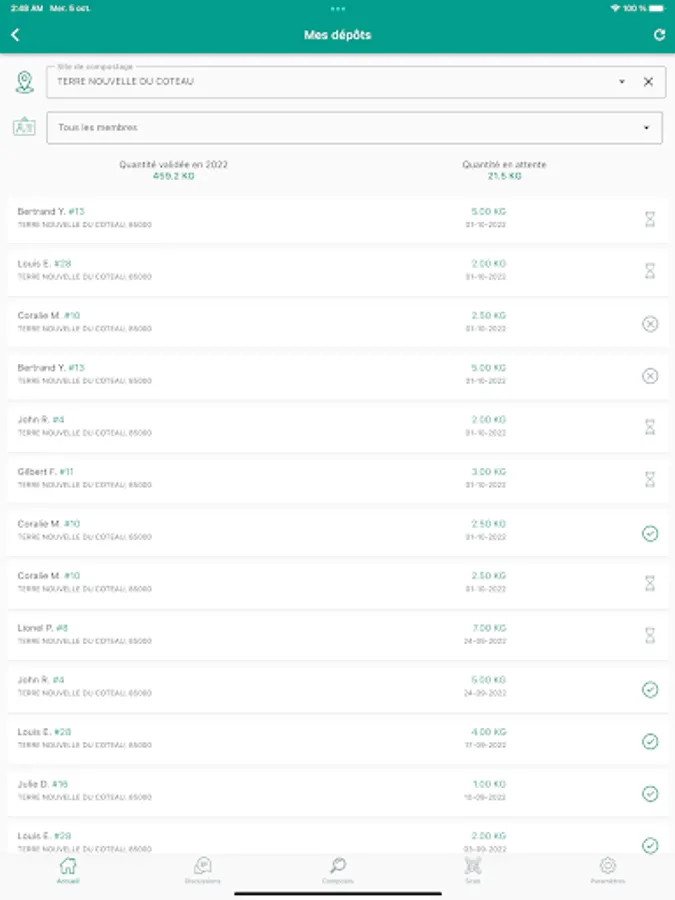Click hourglass icon on Gilbert F. deposit
The height and width of the screenshot is (900, 675).
(x=650, y=480)
